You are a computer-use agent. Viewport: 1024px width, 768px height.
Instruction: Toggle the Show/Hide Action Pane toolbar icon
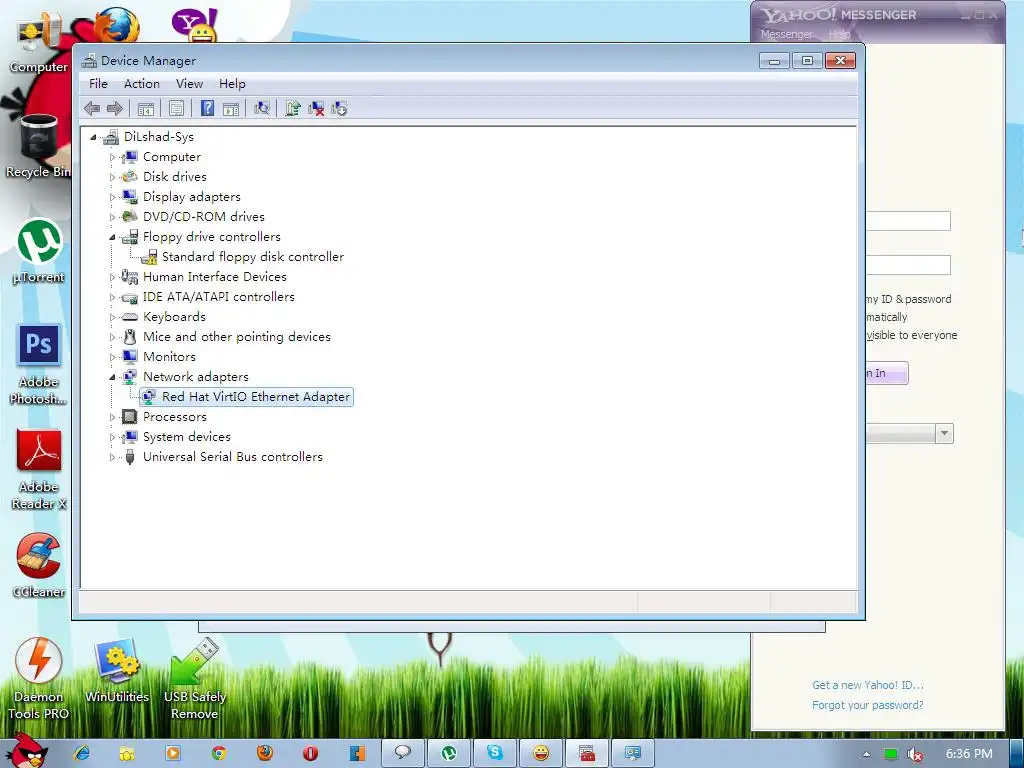pyautogui.click(x=231, y=108)
